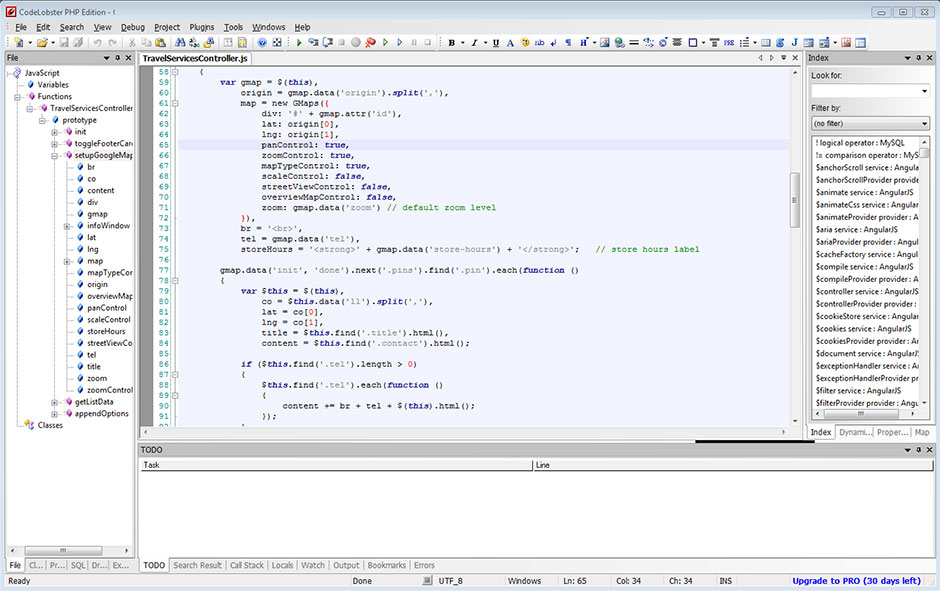
Task: Click the Undo arrow icon
Action: 98,43
